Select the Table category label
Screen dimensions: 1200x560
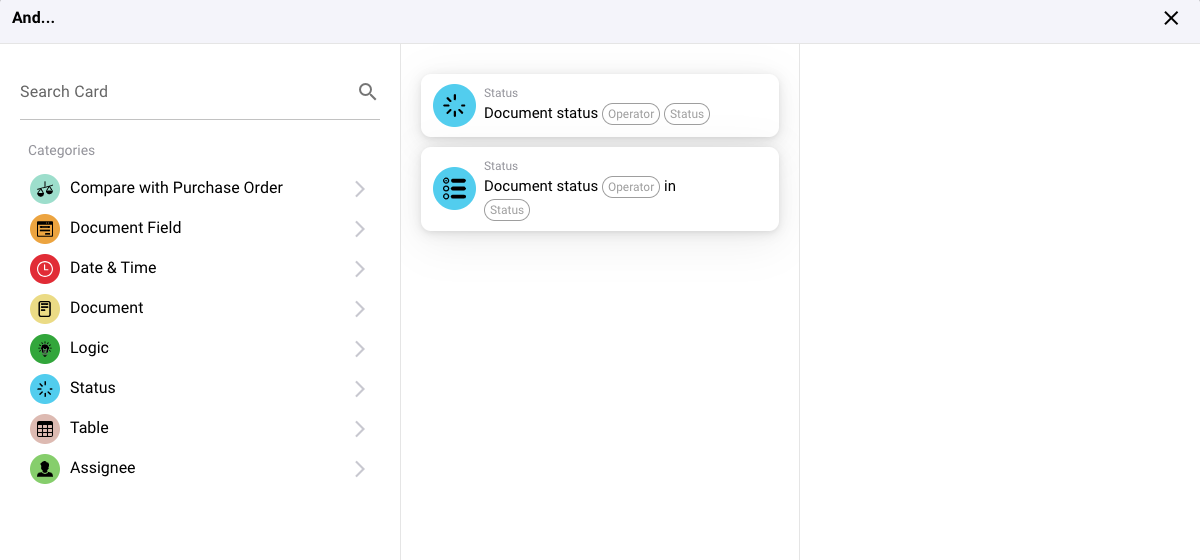coord(89,428)
